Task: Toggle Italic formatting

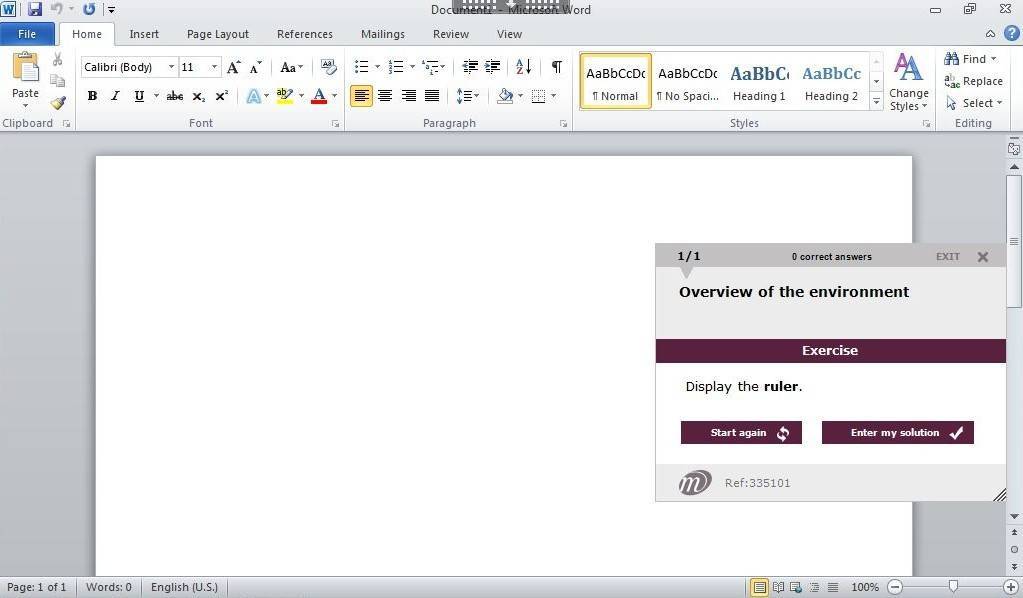Action: [115, 96]
